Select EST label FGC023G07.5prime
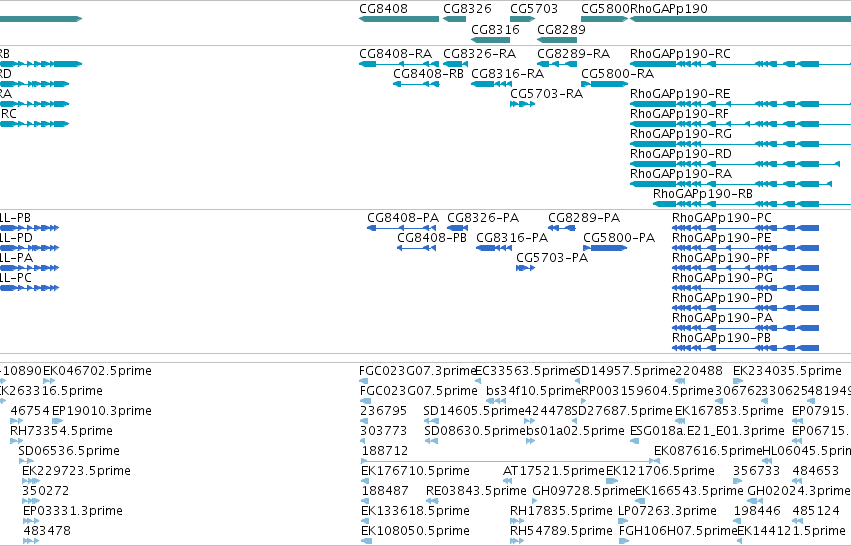Viewport: 851px width, 546px height. point(418,391)
